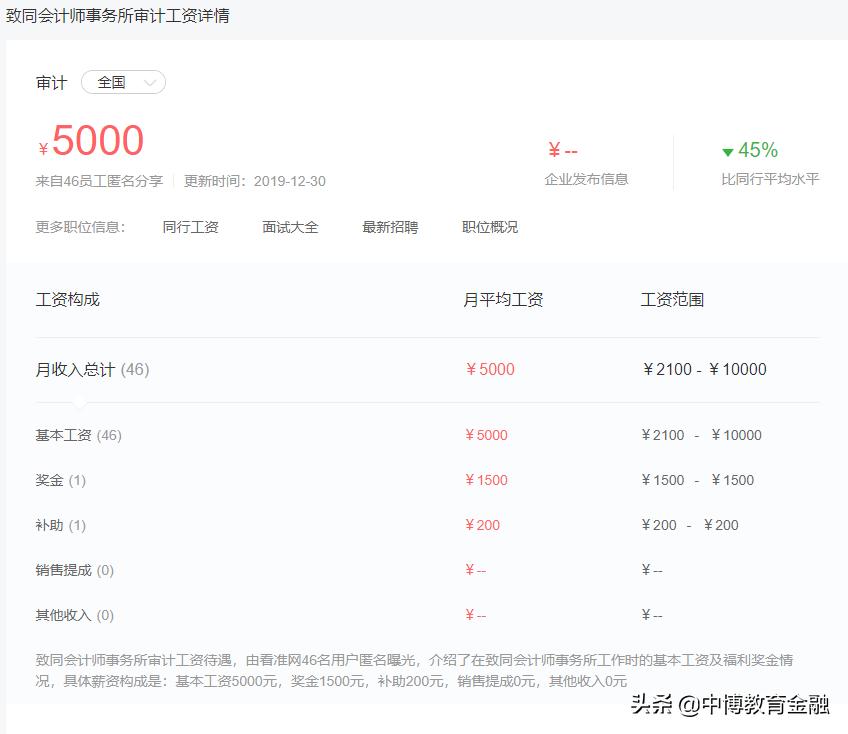This screenshot has width=848, height=734.
Task: Open the 面试大全 link
Action: pyautogui.click(x=289, y=227)
